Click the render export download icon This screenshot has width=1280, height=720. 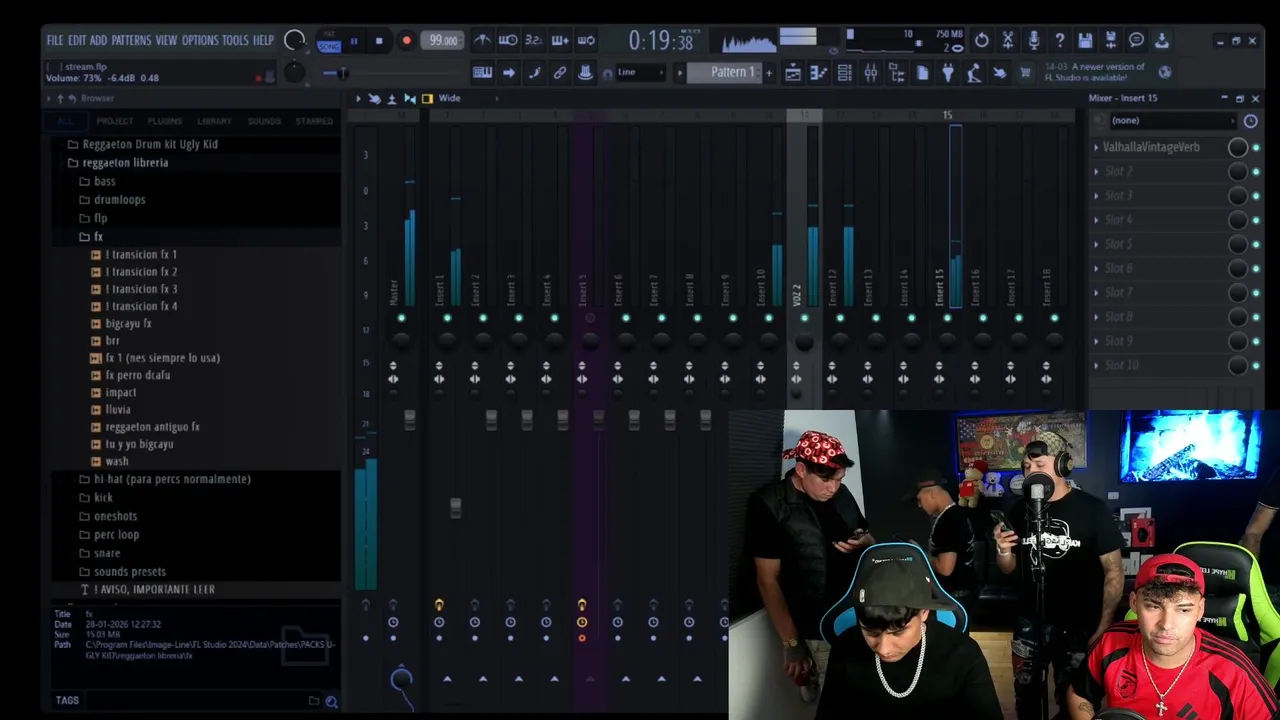1162,40
